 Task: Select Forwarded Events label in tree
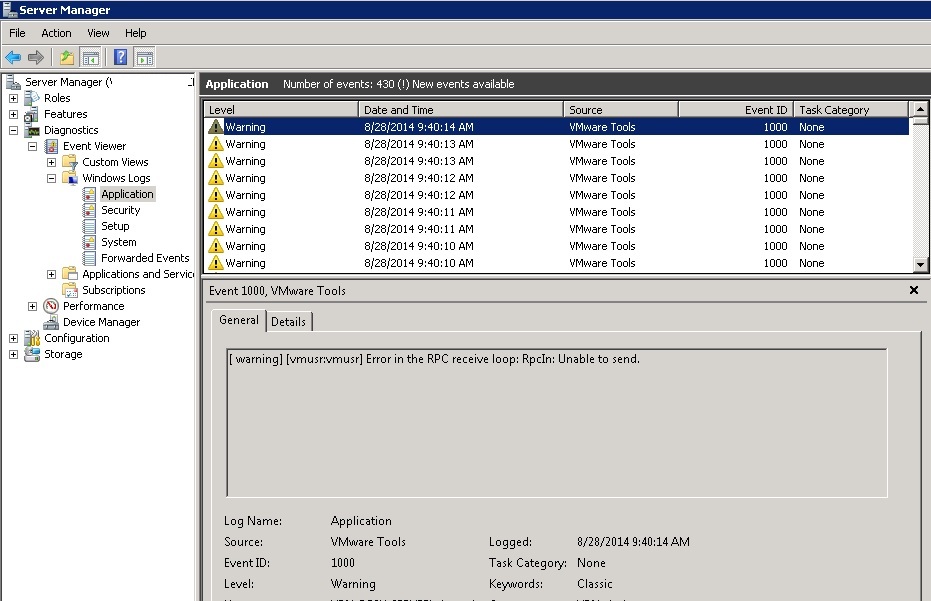pyautogui.click(x=145, y=258)
